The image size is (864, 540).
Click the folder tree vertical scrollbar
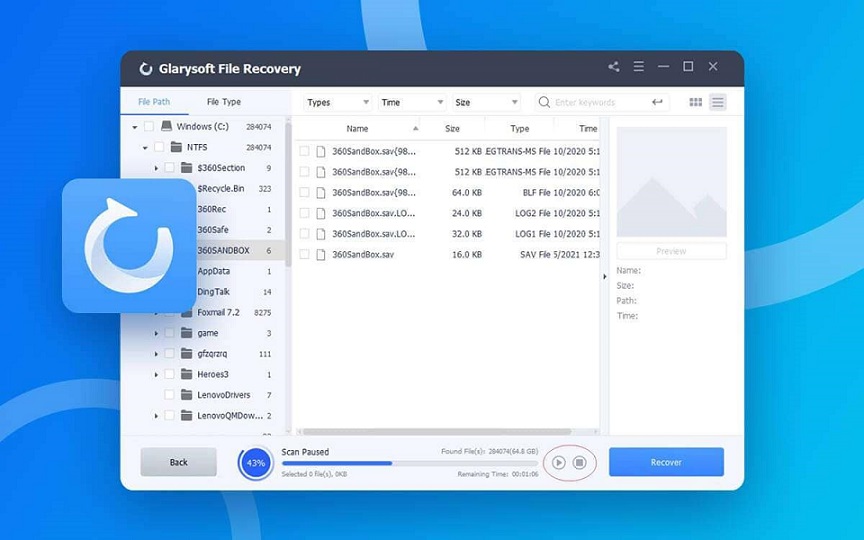click(288, 195)
